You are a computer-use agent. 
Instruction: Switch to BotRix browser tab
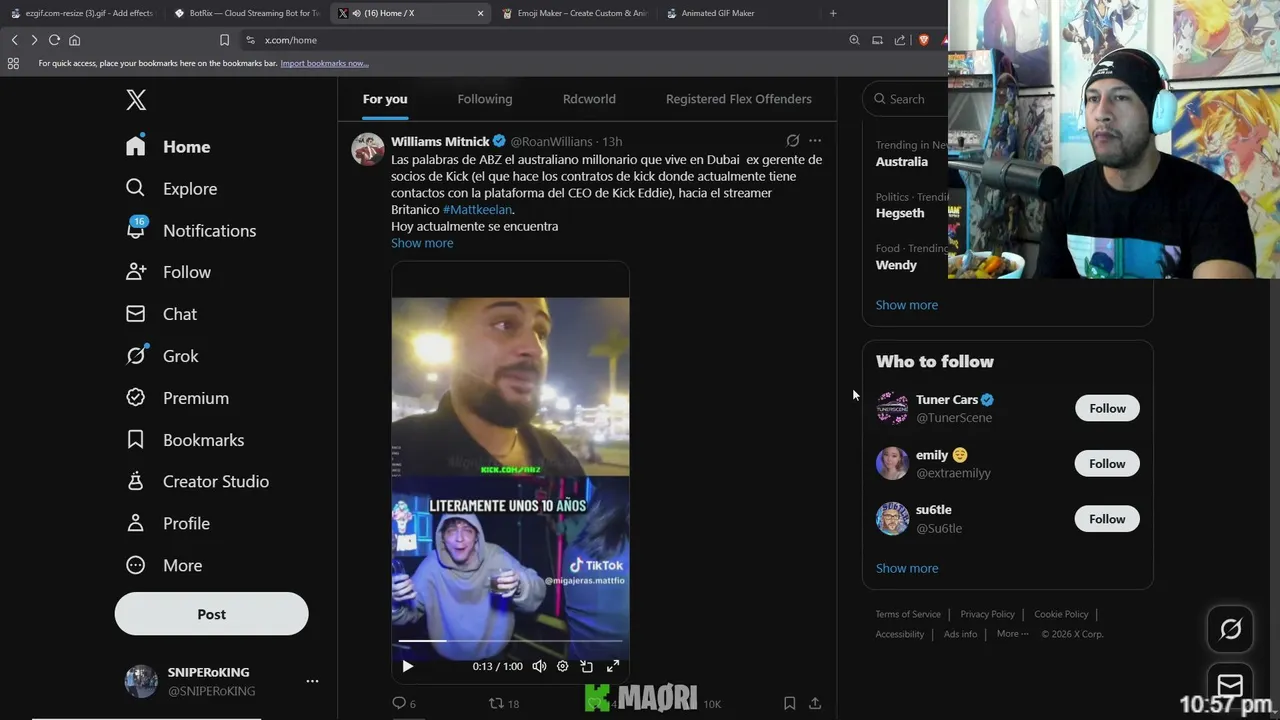tap(245, 13)
